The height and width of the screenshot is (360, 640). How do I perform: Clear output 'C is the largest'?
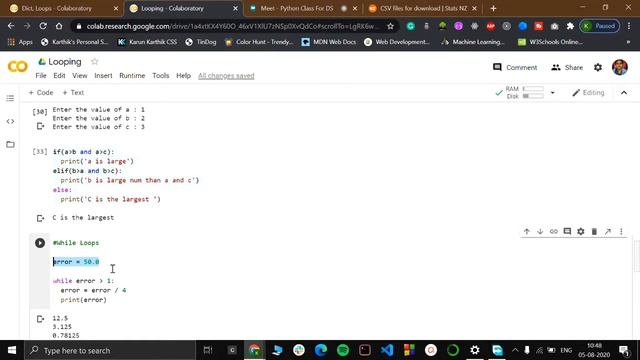pyautogui.click(x=40, y=218)
